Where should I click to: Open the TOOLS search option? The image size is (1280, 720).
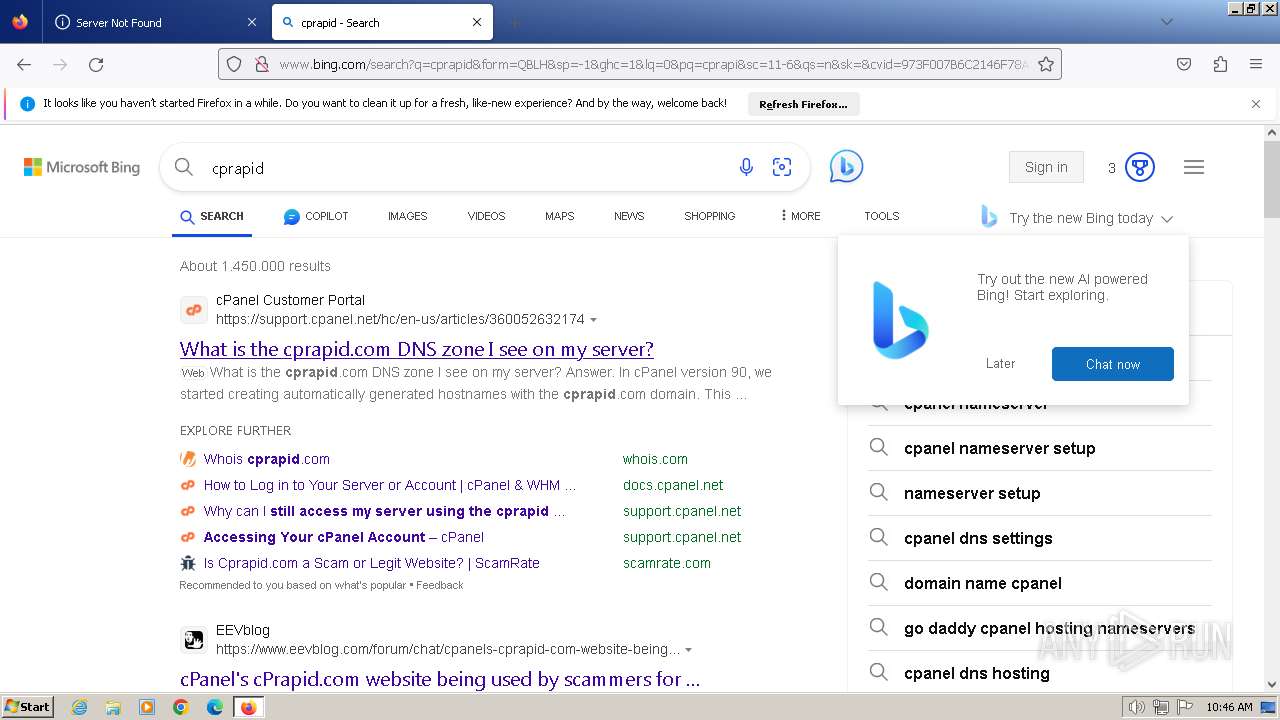881,216
